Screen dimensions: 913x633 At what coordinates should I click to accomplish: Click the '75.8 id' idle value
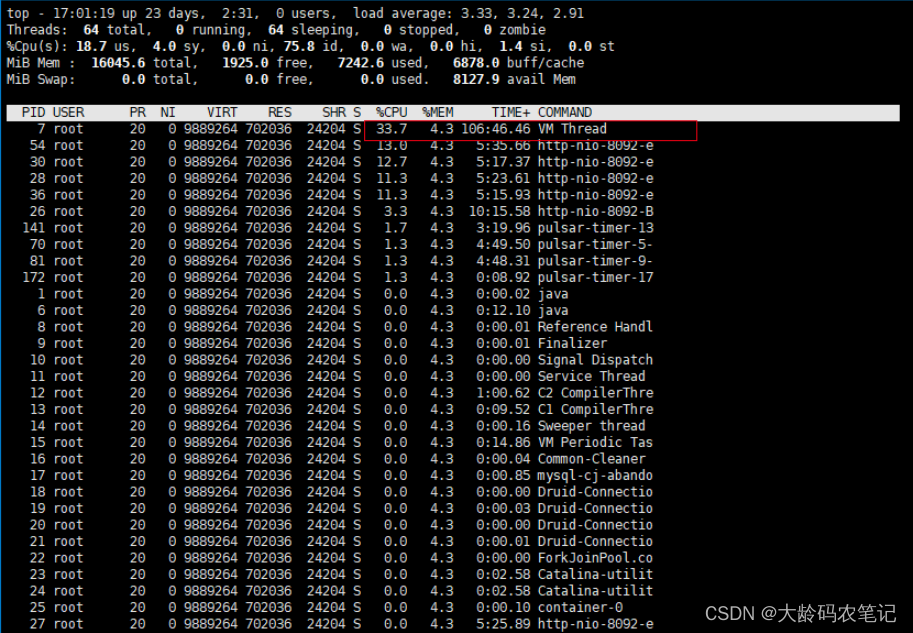tap(311, 47)
